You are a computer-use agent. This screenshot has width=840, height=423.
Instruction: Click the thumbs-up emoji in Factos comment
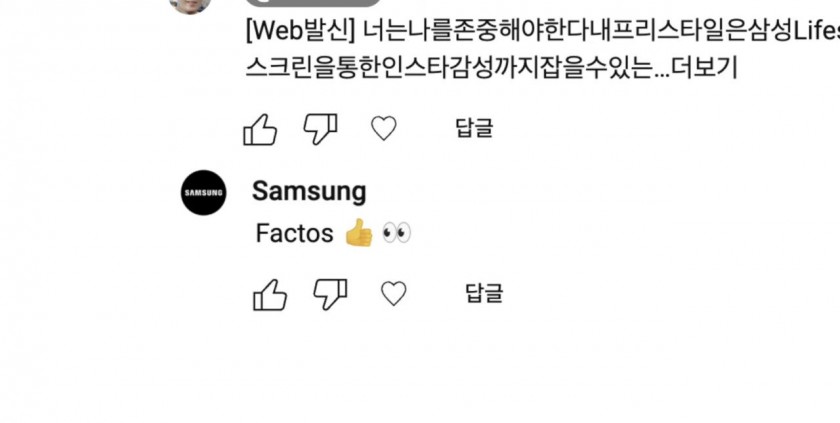[358, 232]
